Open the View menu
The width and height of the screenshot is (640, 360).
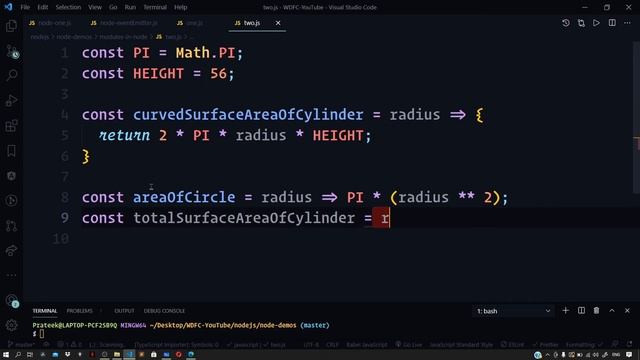(95, 7)
